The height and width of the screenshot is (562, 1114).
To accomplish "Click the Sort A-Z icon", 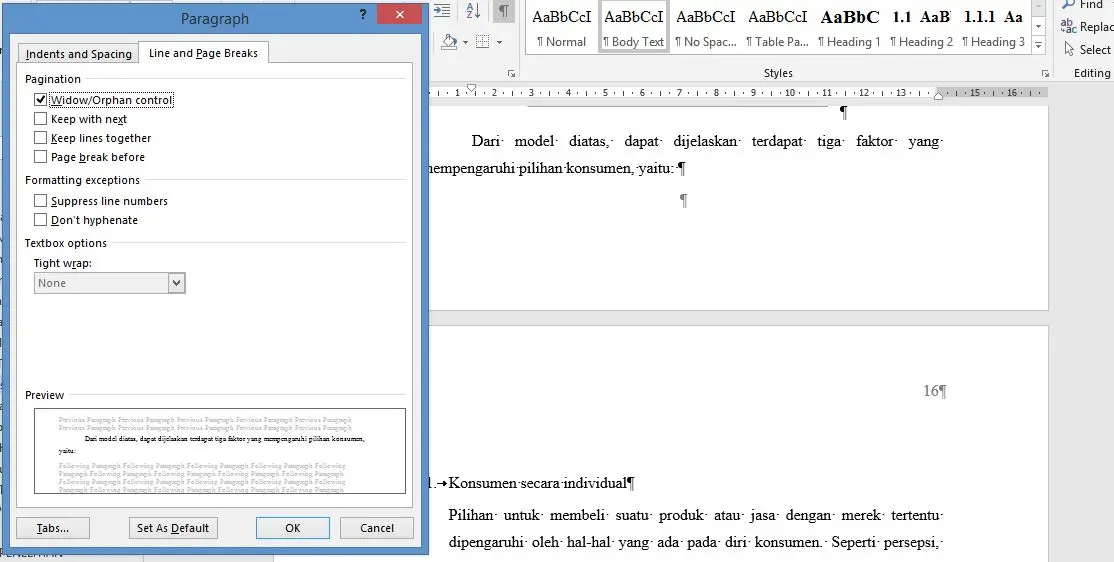I will [473, 11].
